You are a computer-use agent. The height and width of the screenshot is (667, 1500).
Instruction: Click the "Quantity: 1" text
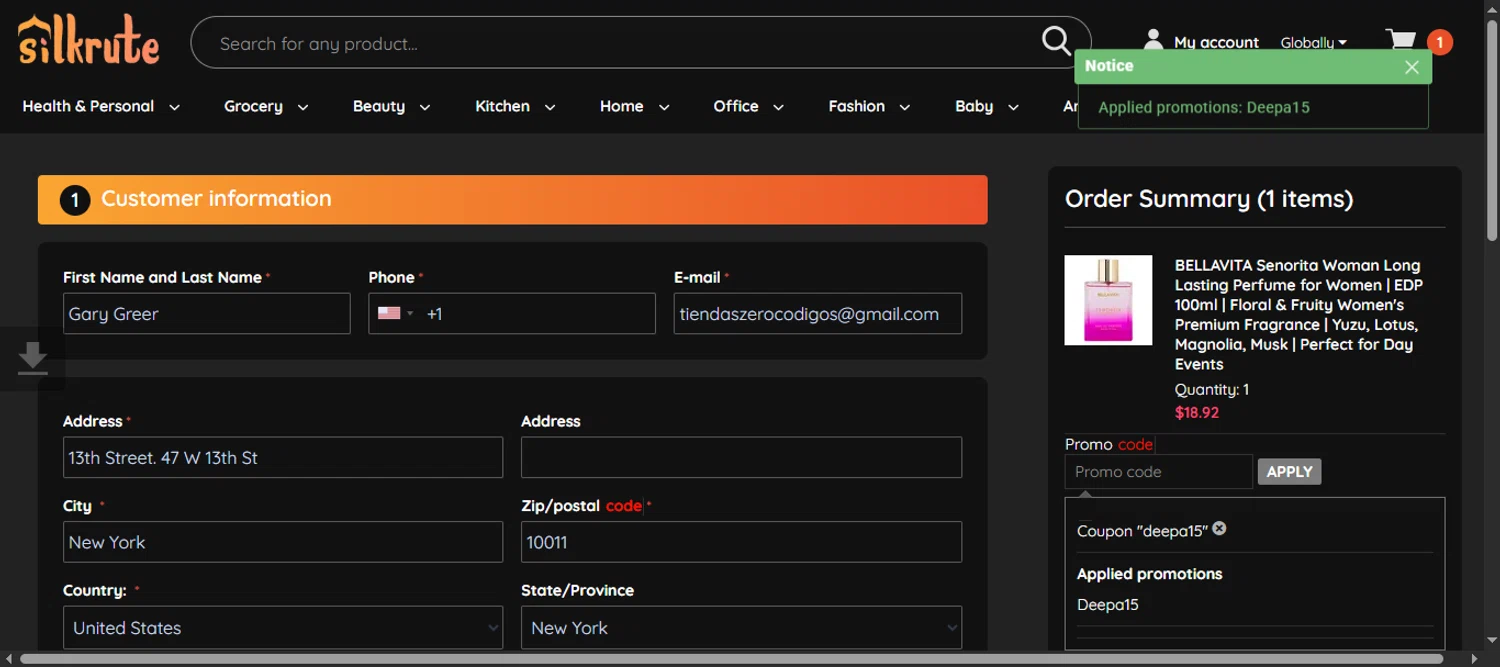point(1212,390)
